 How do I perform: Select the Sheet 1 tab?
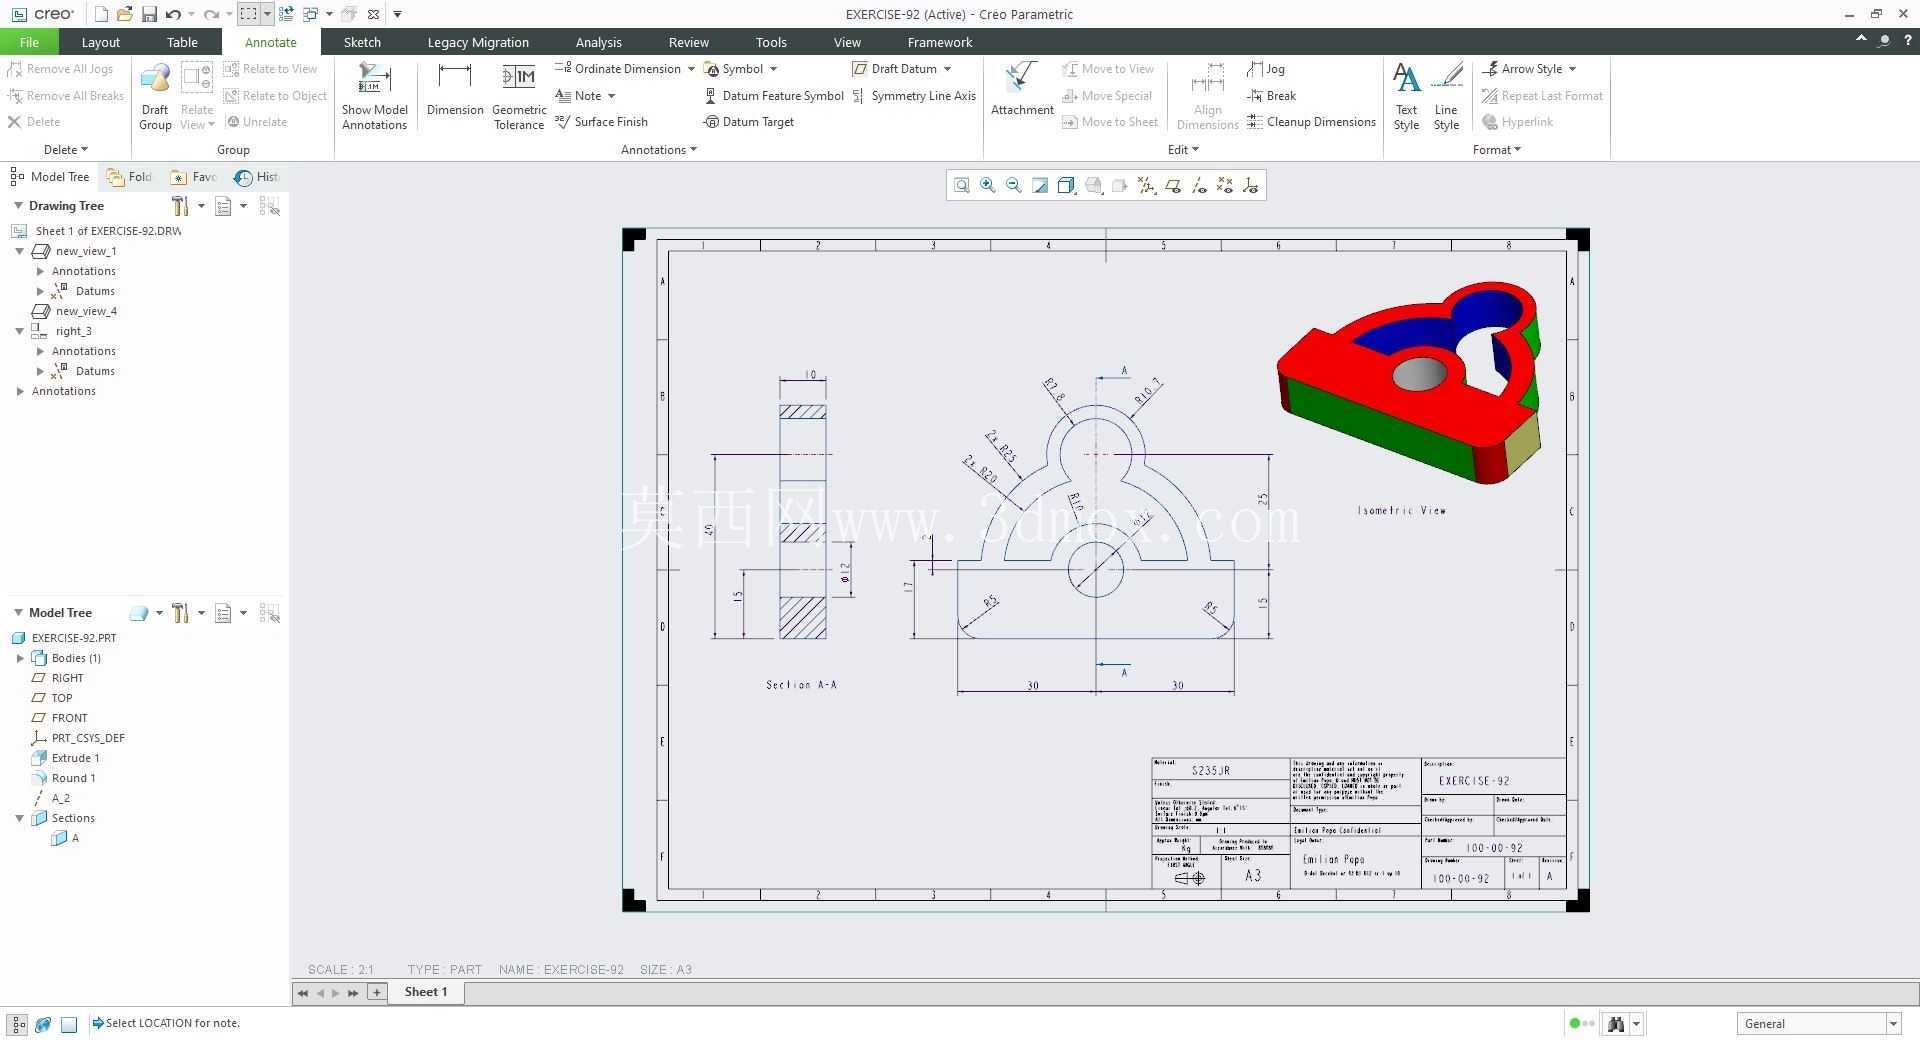tap(426, 992)
